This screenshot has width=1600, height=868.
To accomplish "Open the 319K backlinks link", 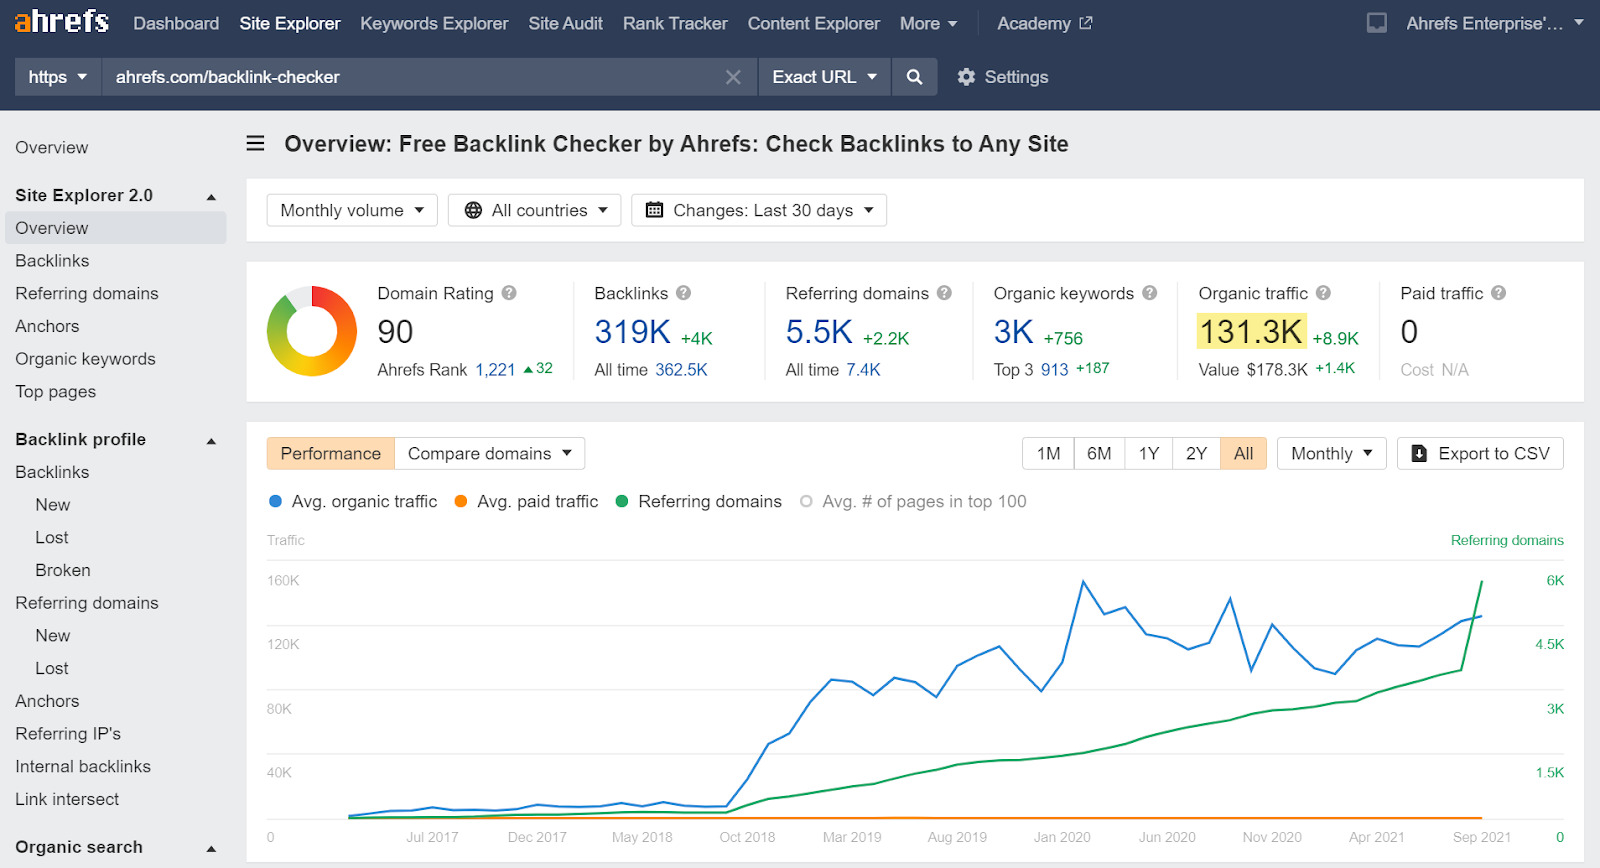I will tap(632, 332).
